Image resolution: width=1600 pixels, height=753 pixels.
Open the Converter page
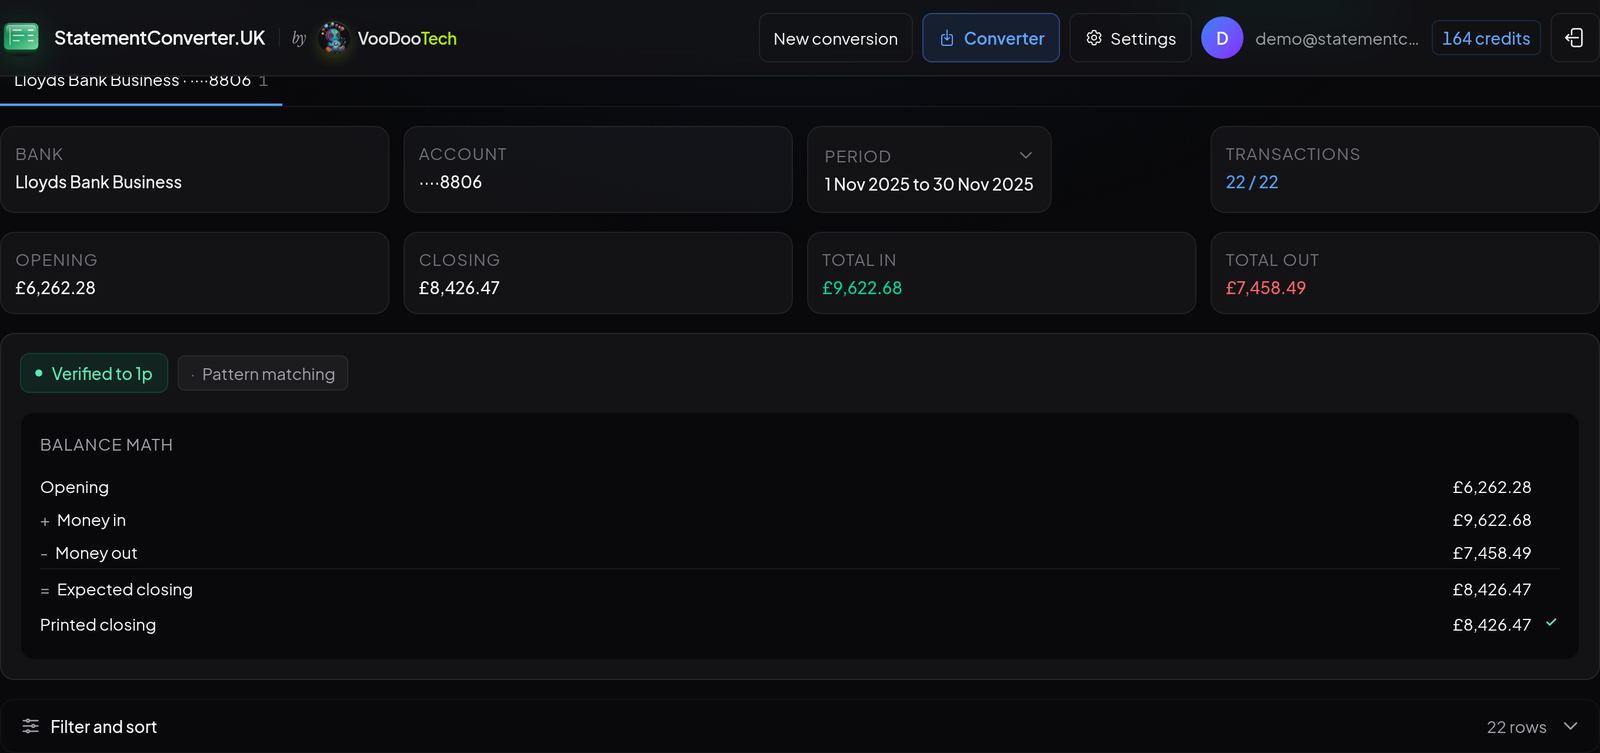point(991,38)
